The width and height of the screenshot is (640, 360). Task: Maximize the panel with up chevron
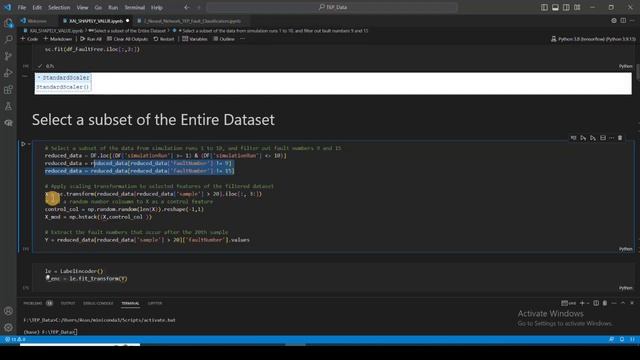click(x=623, y=303)
